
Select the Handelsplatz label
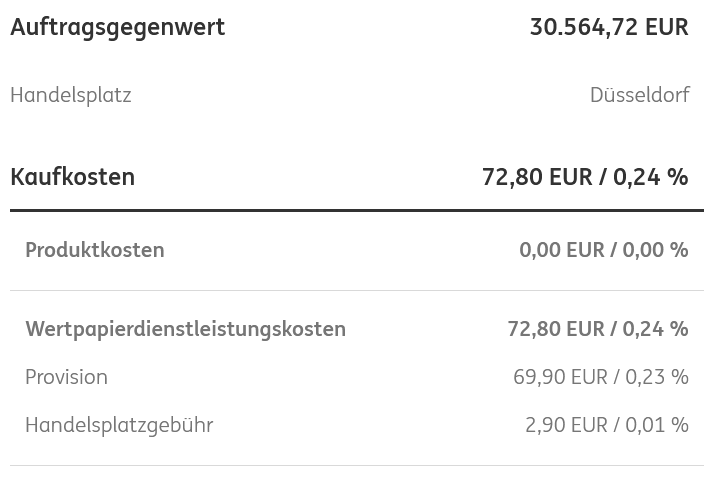tap(70, 95)
